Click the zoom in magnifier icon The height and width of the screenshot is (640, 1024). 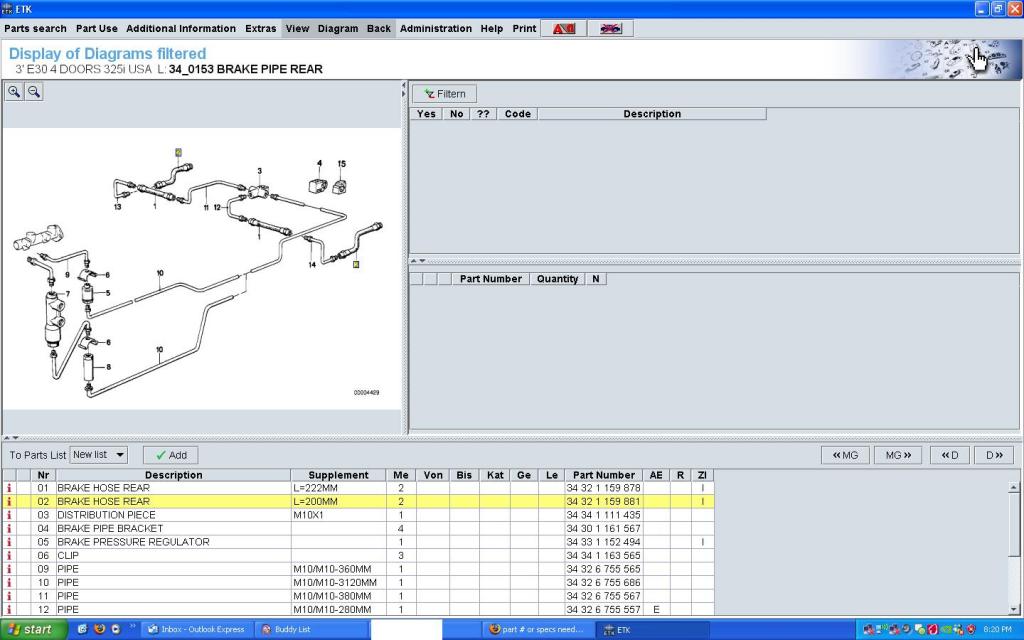click(15, 92)
